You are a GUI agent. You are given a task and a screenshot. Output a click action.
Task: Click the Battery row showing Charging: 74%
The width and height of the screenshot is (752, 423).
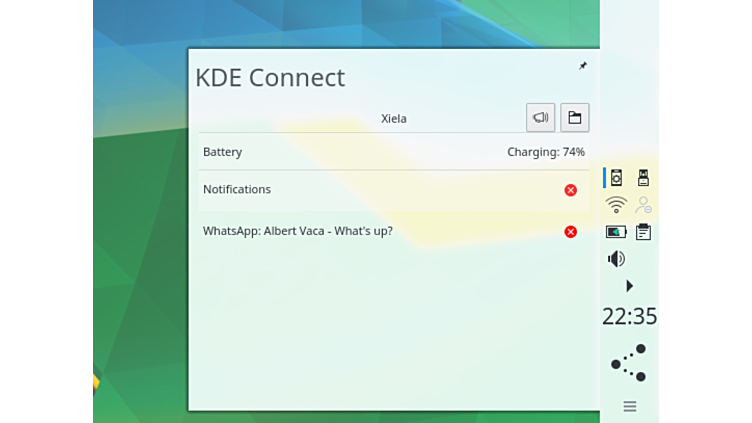(x=393, y=152)
